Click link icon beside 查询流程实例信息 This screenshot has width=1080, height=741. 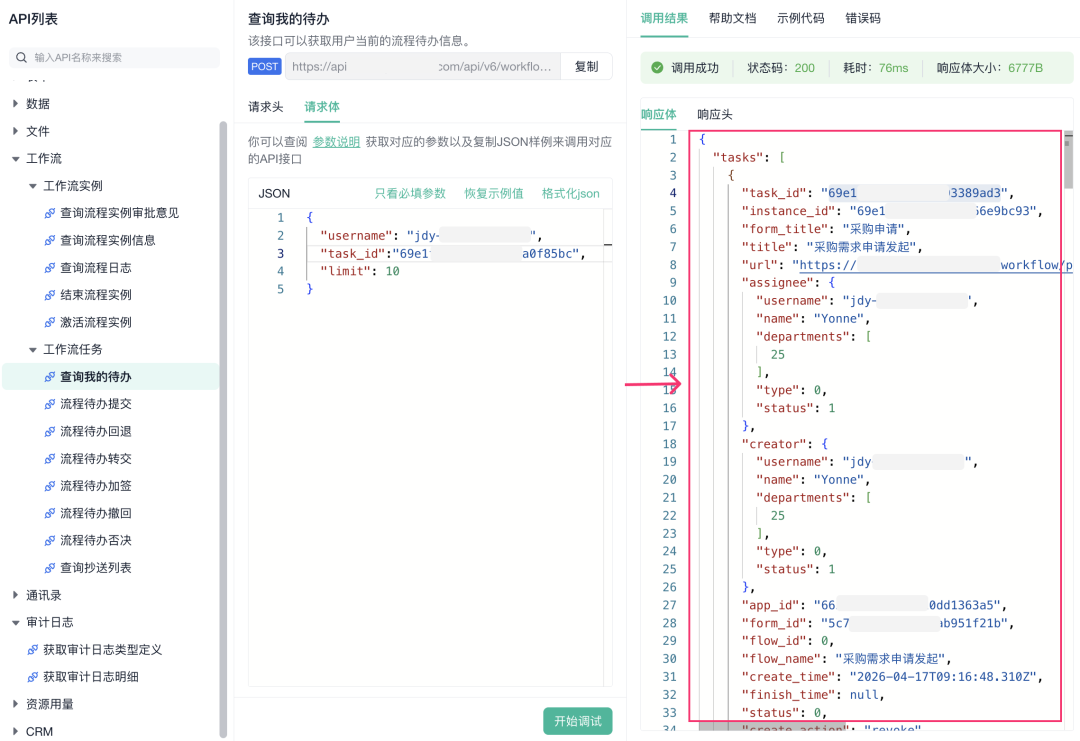point(50,240)
